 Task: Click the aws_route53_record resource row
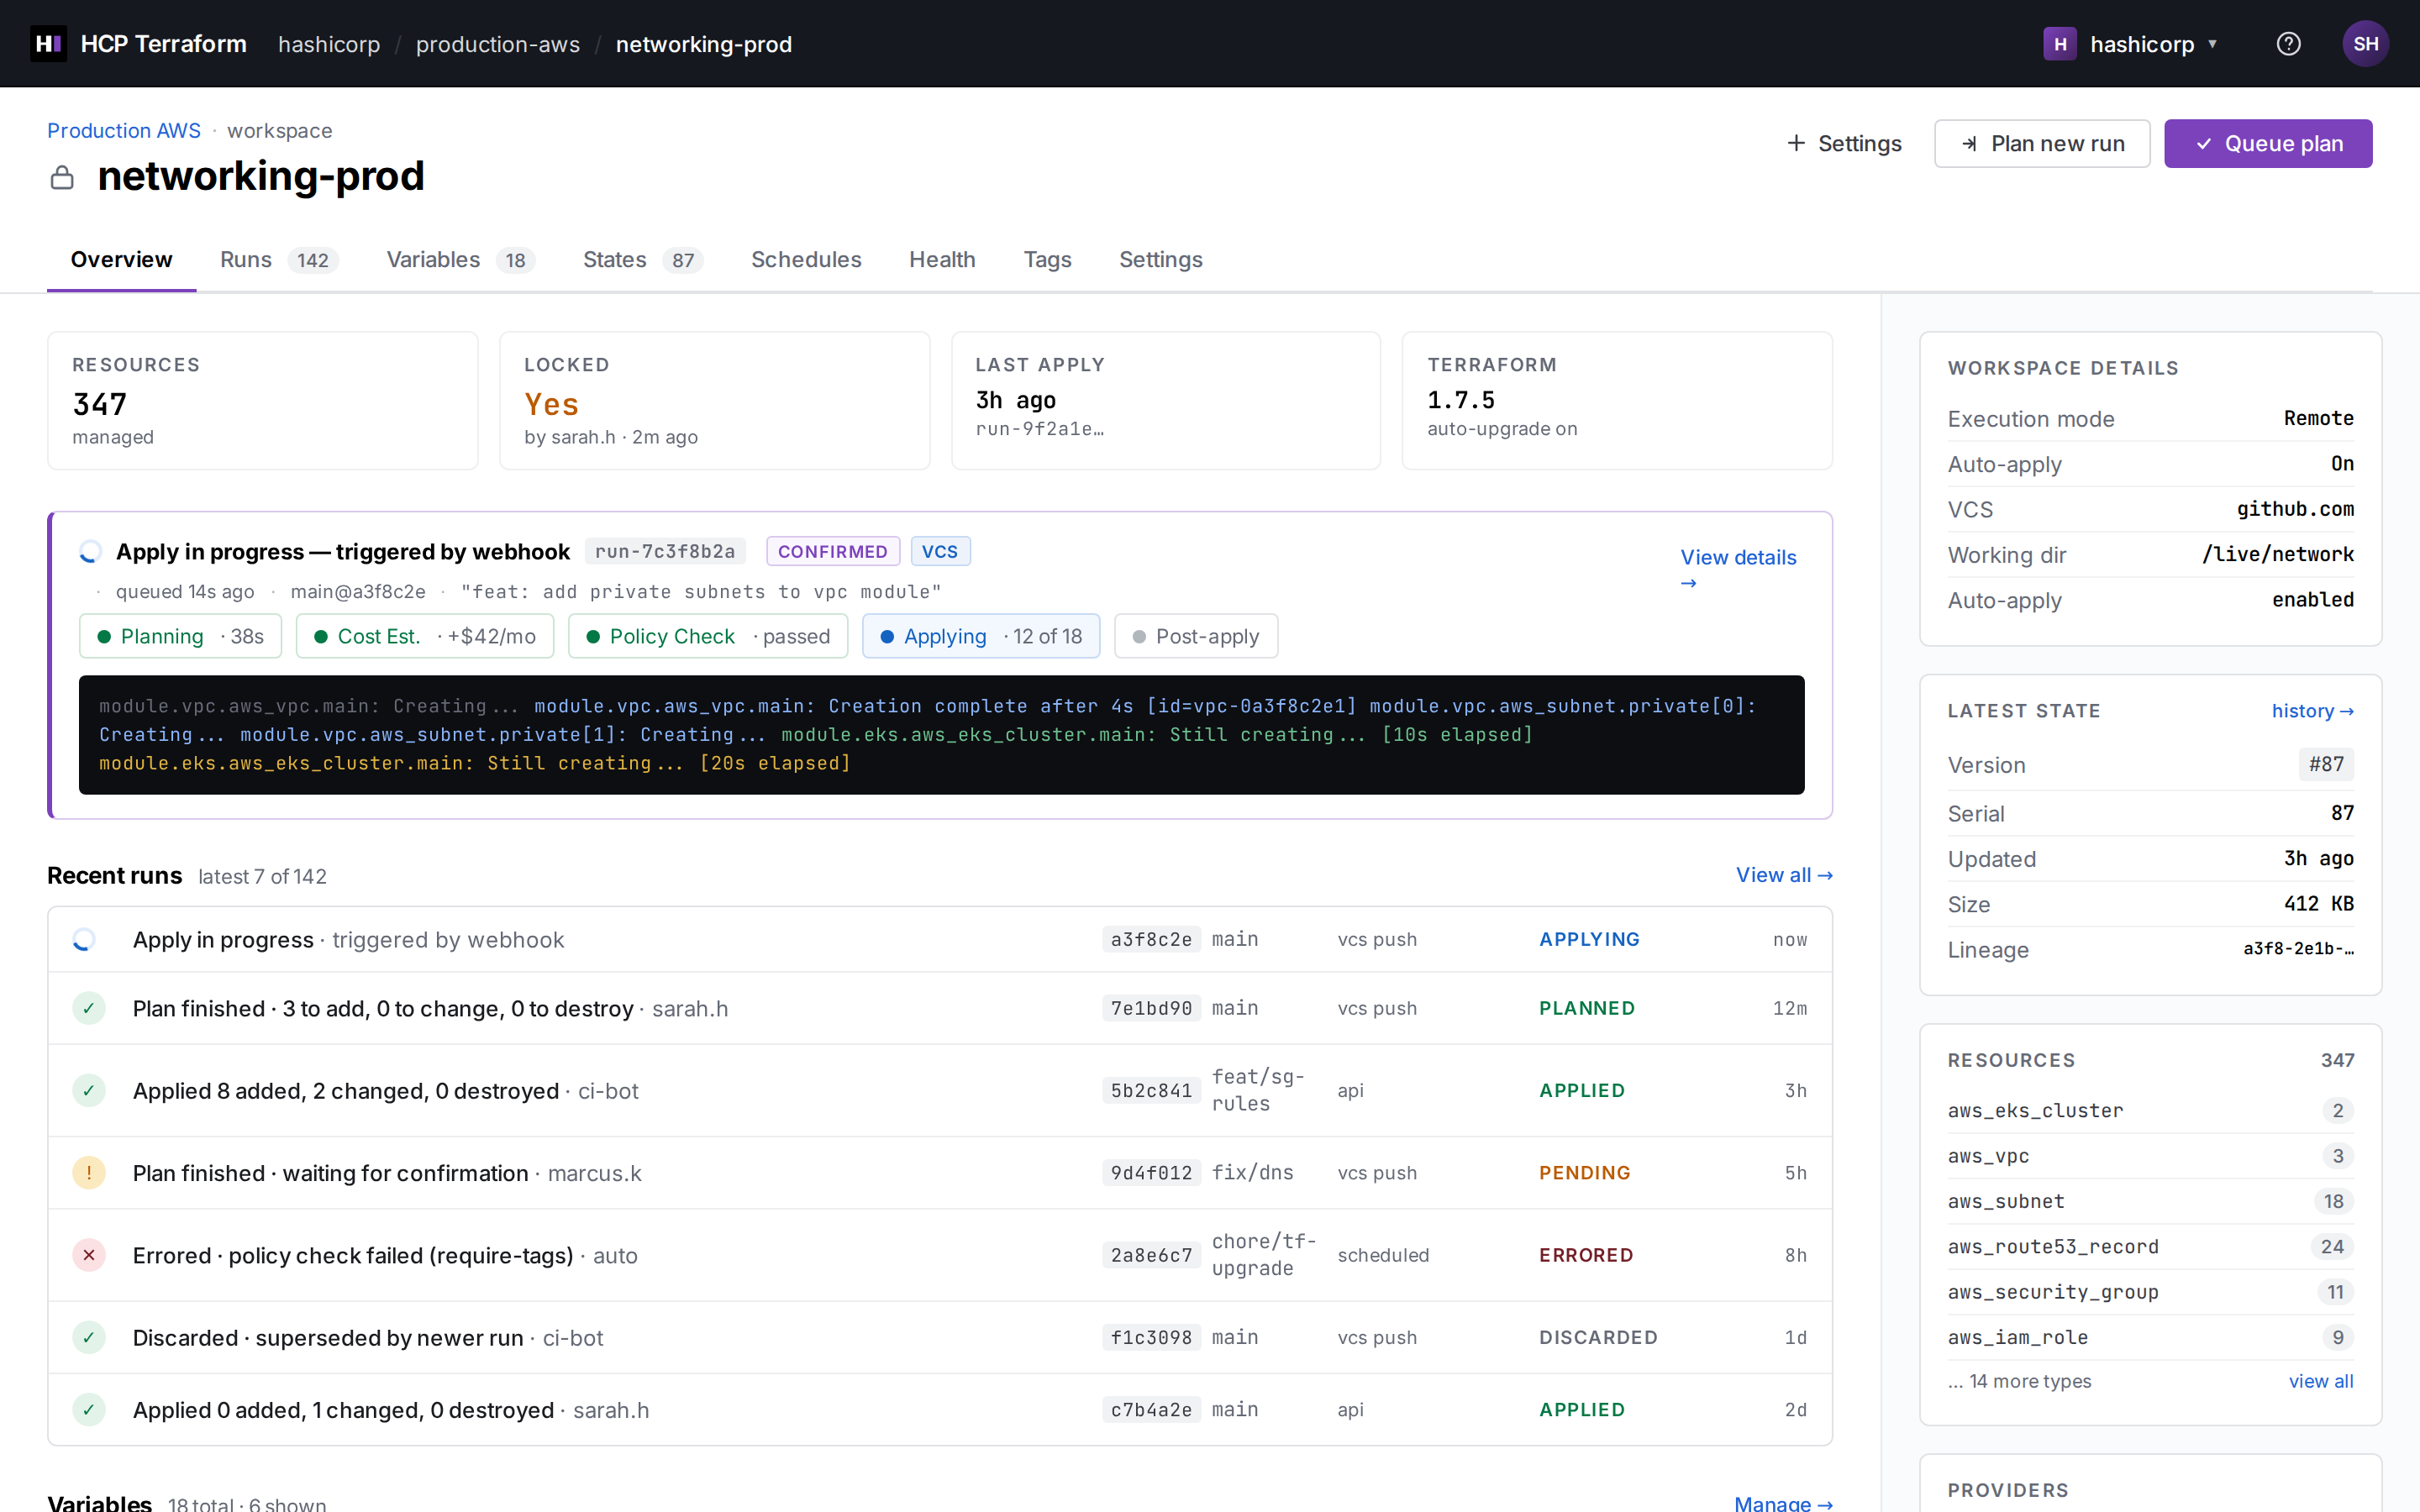(x=2150, y=1246)
